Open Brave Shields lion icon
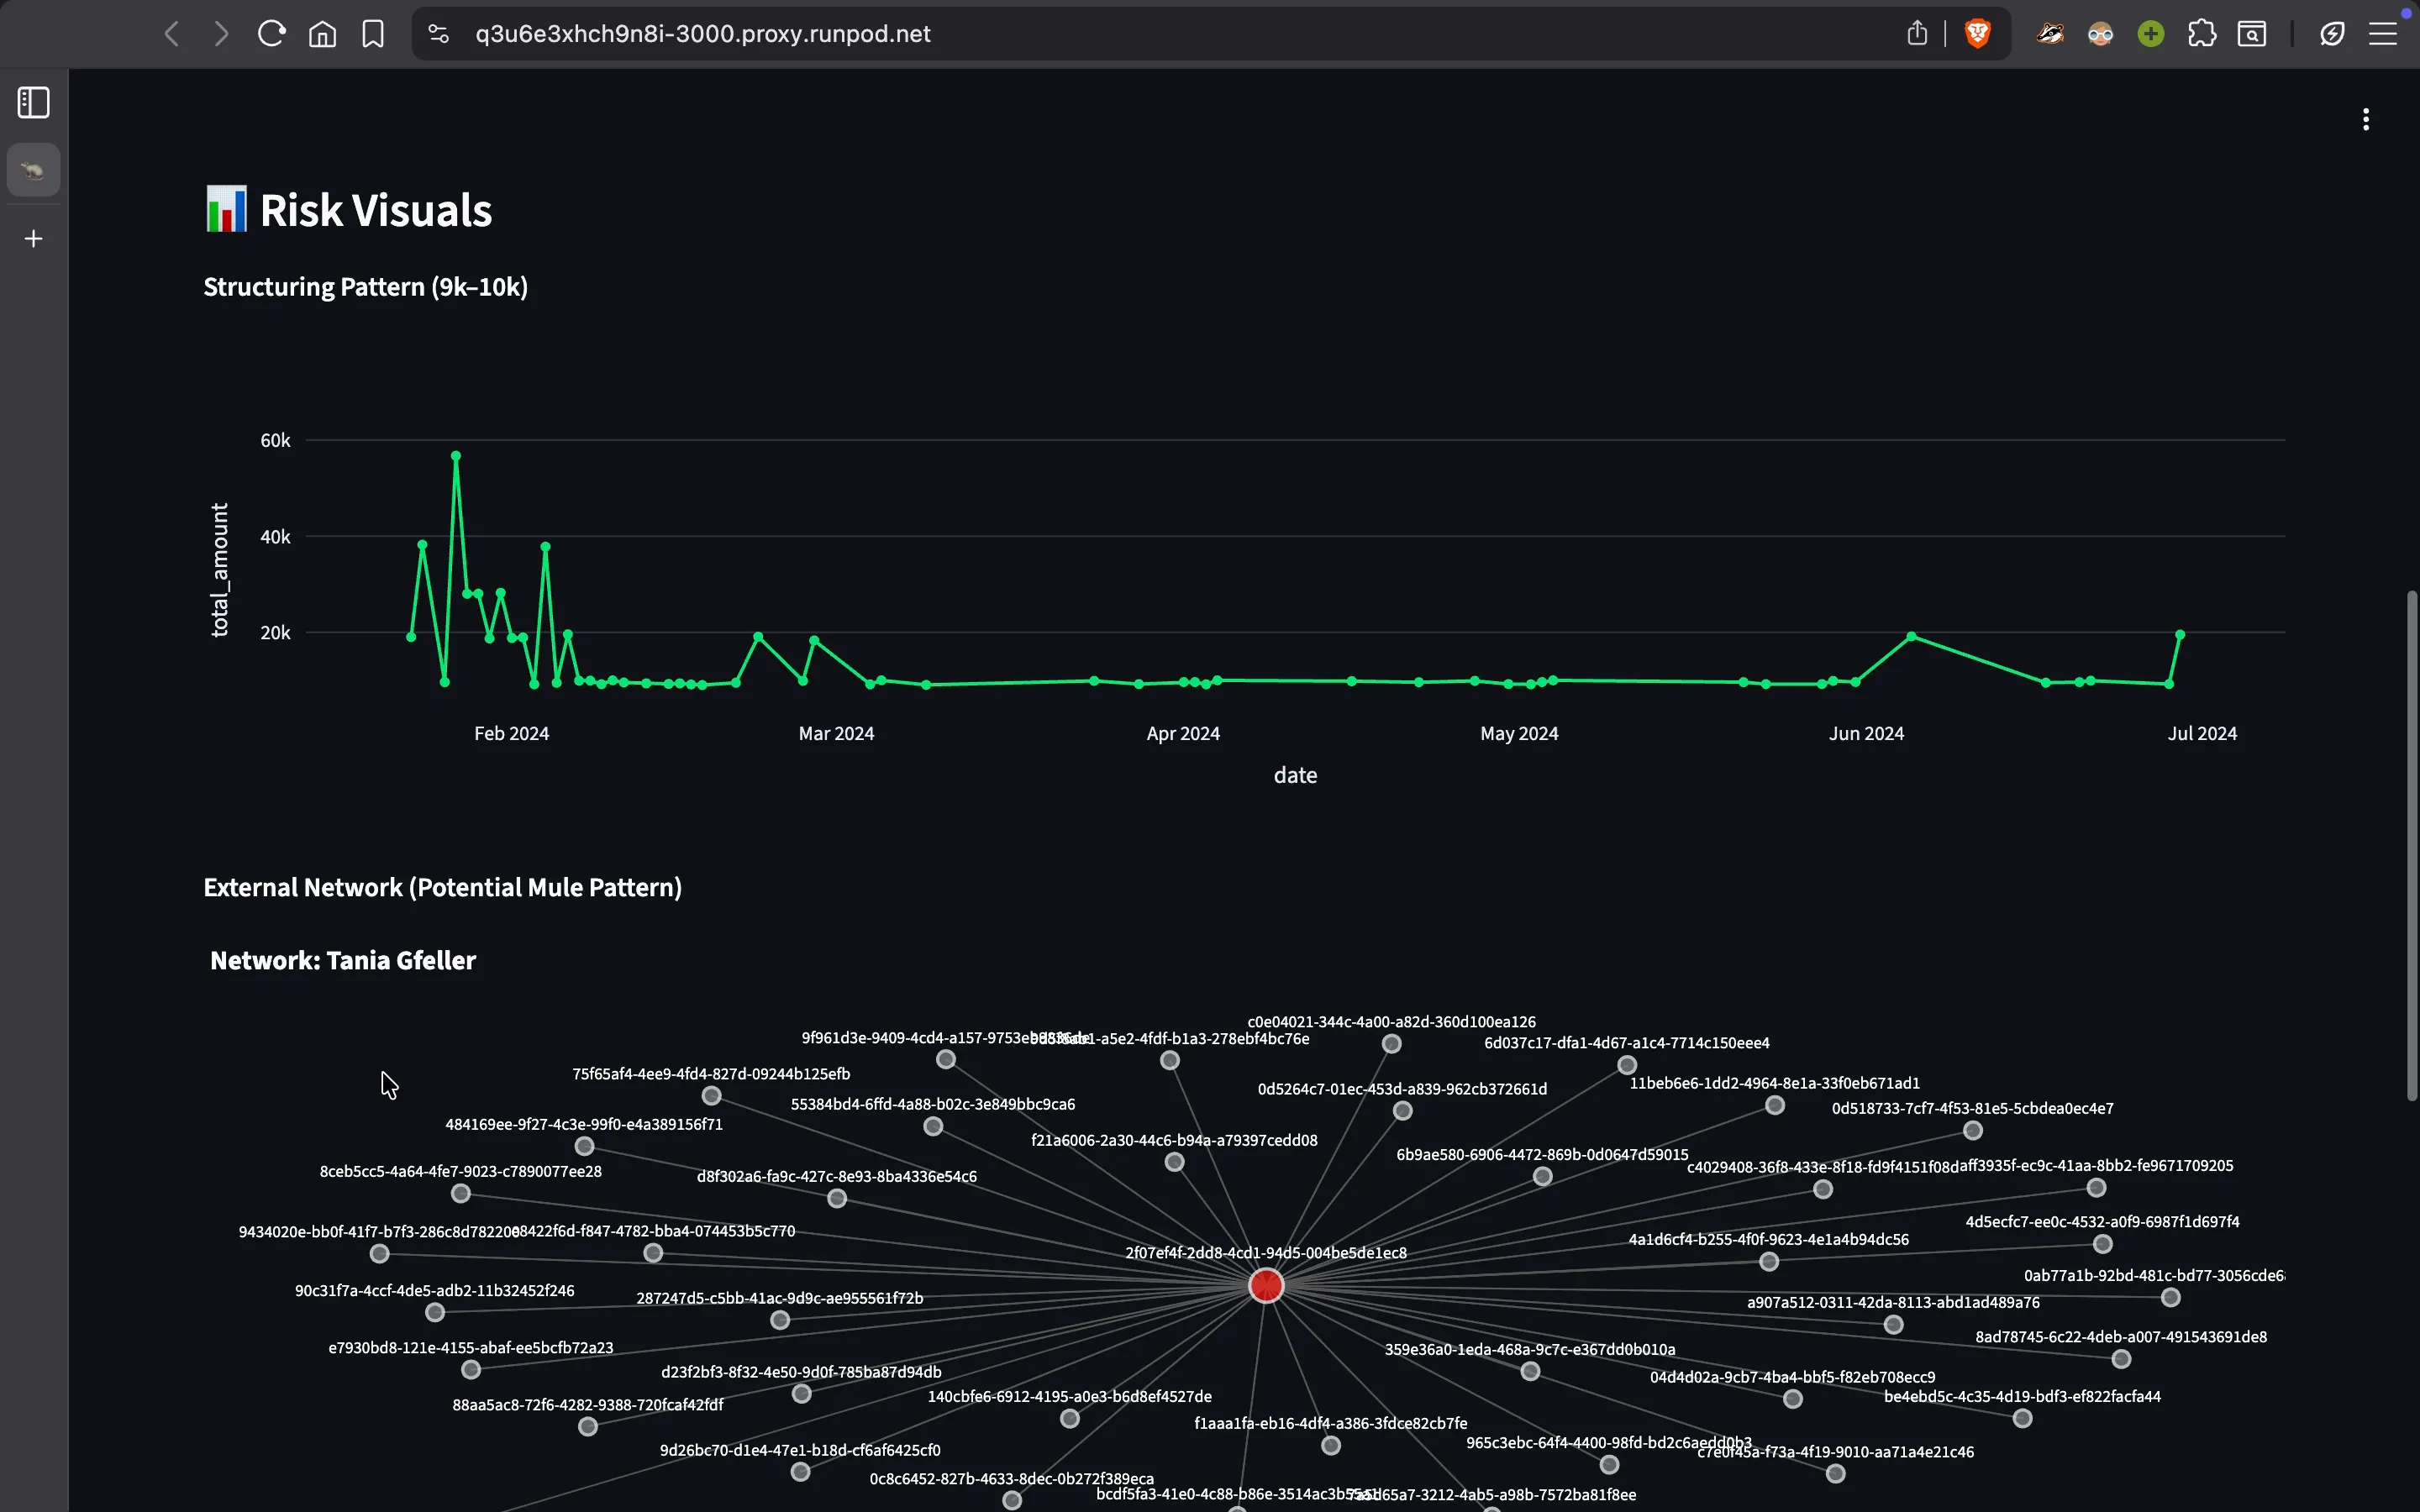This screenshot has height=1512, width=2420. pyautogui.click(x=1977, y=34)
